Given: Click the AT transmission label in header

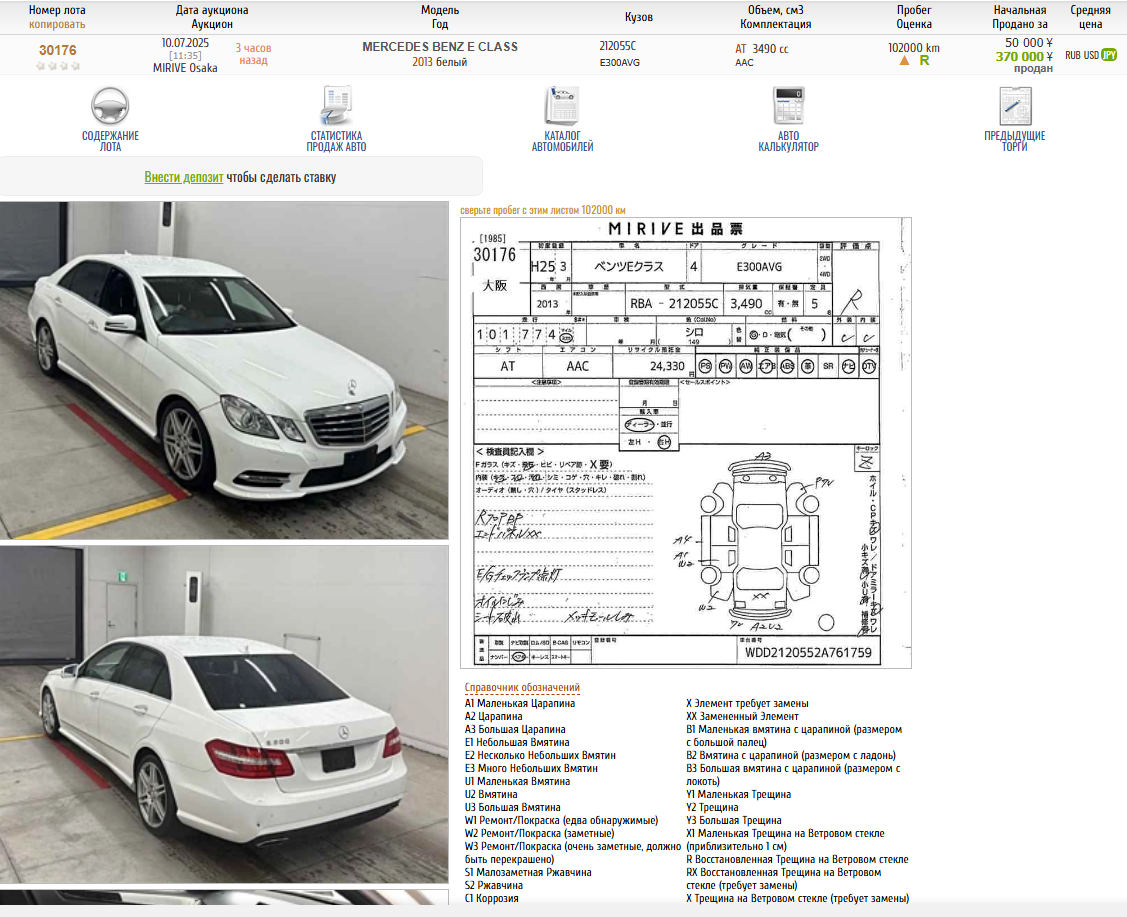Looking at the screenshot, I should pos(741,48).
